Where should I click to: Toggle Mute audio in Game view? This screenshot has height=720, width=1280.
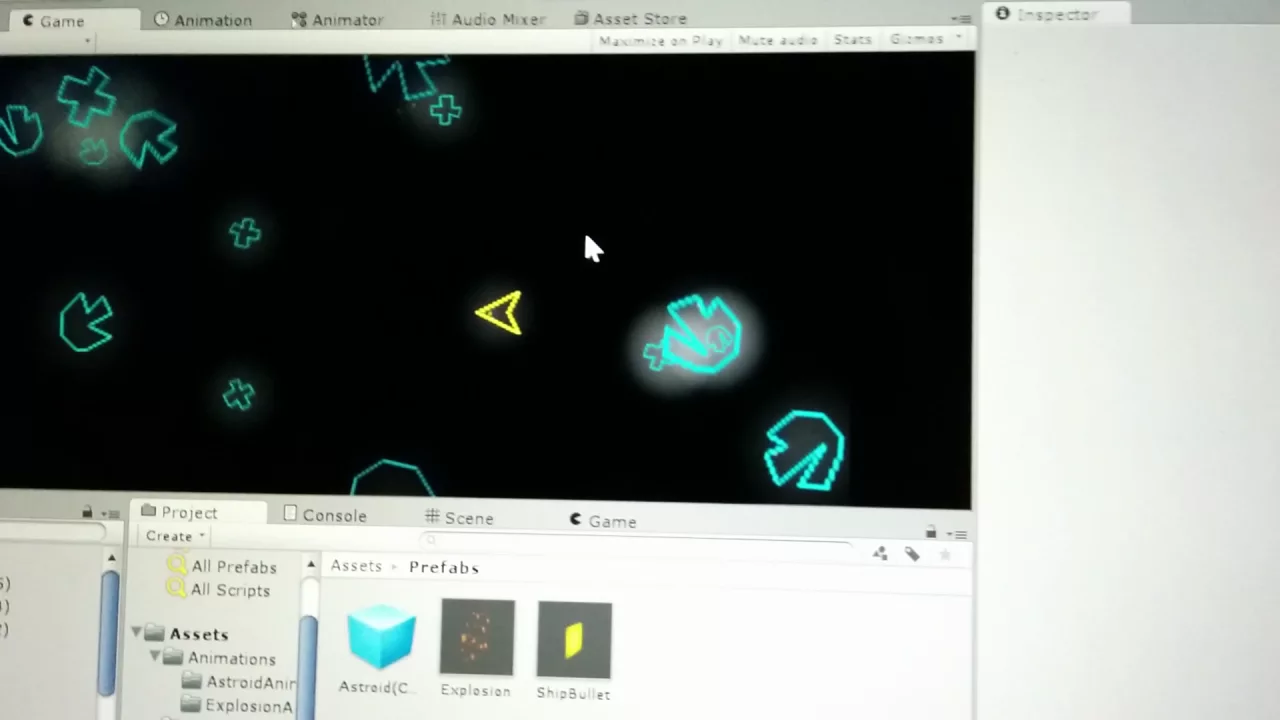tap(778, 40)
